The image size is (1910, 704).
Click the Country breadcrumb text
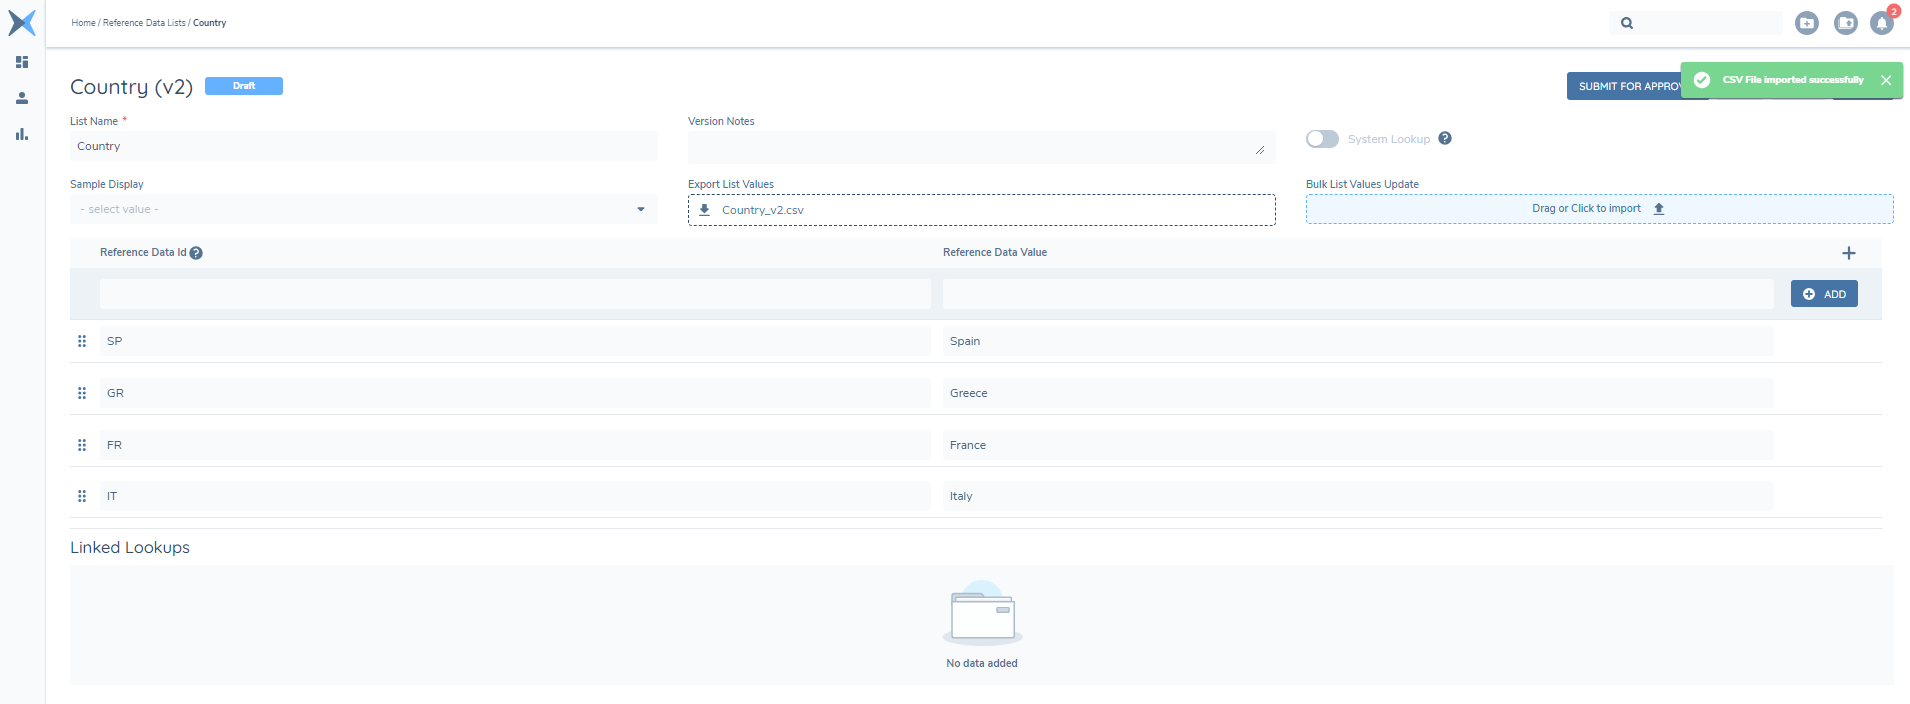coord(210,23)
